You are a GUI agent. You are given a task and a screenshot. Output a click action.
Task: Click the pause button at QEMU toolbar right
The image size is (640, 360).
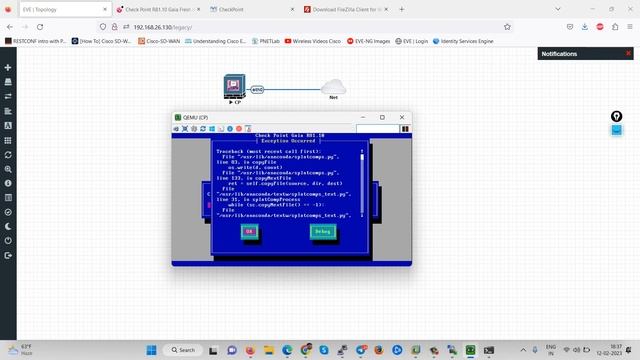405,129
